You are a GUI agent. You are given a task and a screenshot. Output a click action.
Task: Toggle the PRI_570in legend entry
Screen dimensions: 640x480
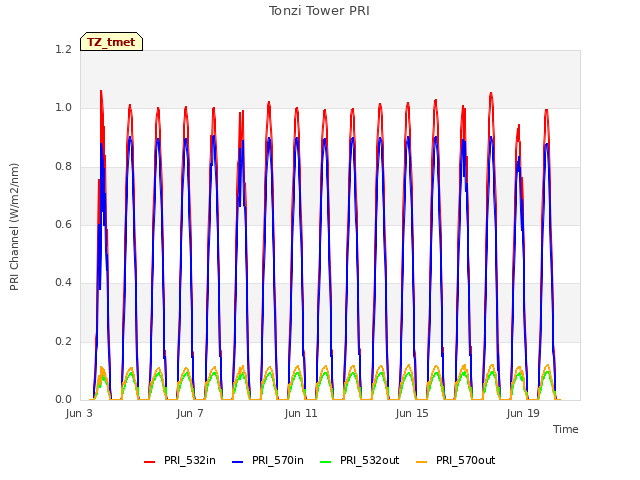(268, 461)
